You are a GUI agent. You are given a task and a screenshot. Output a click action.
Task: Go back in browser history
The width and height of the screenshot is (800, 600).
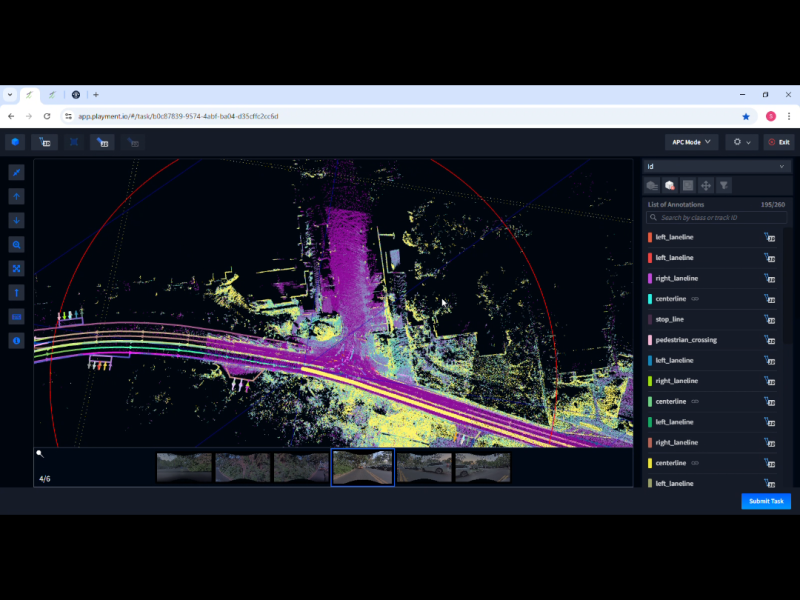[11, 116]
